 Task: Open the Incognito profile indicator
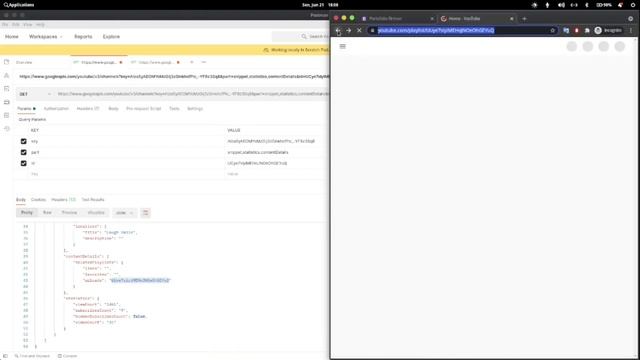[x=608, y=31]
